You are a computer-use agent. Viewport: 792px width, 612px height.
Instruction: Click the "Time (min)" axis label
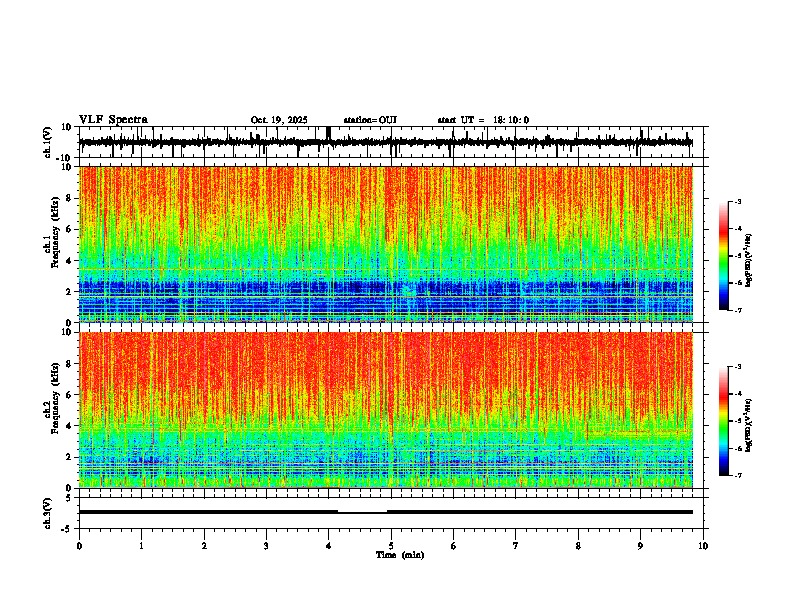tap(400, 555)
